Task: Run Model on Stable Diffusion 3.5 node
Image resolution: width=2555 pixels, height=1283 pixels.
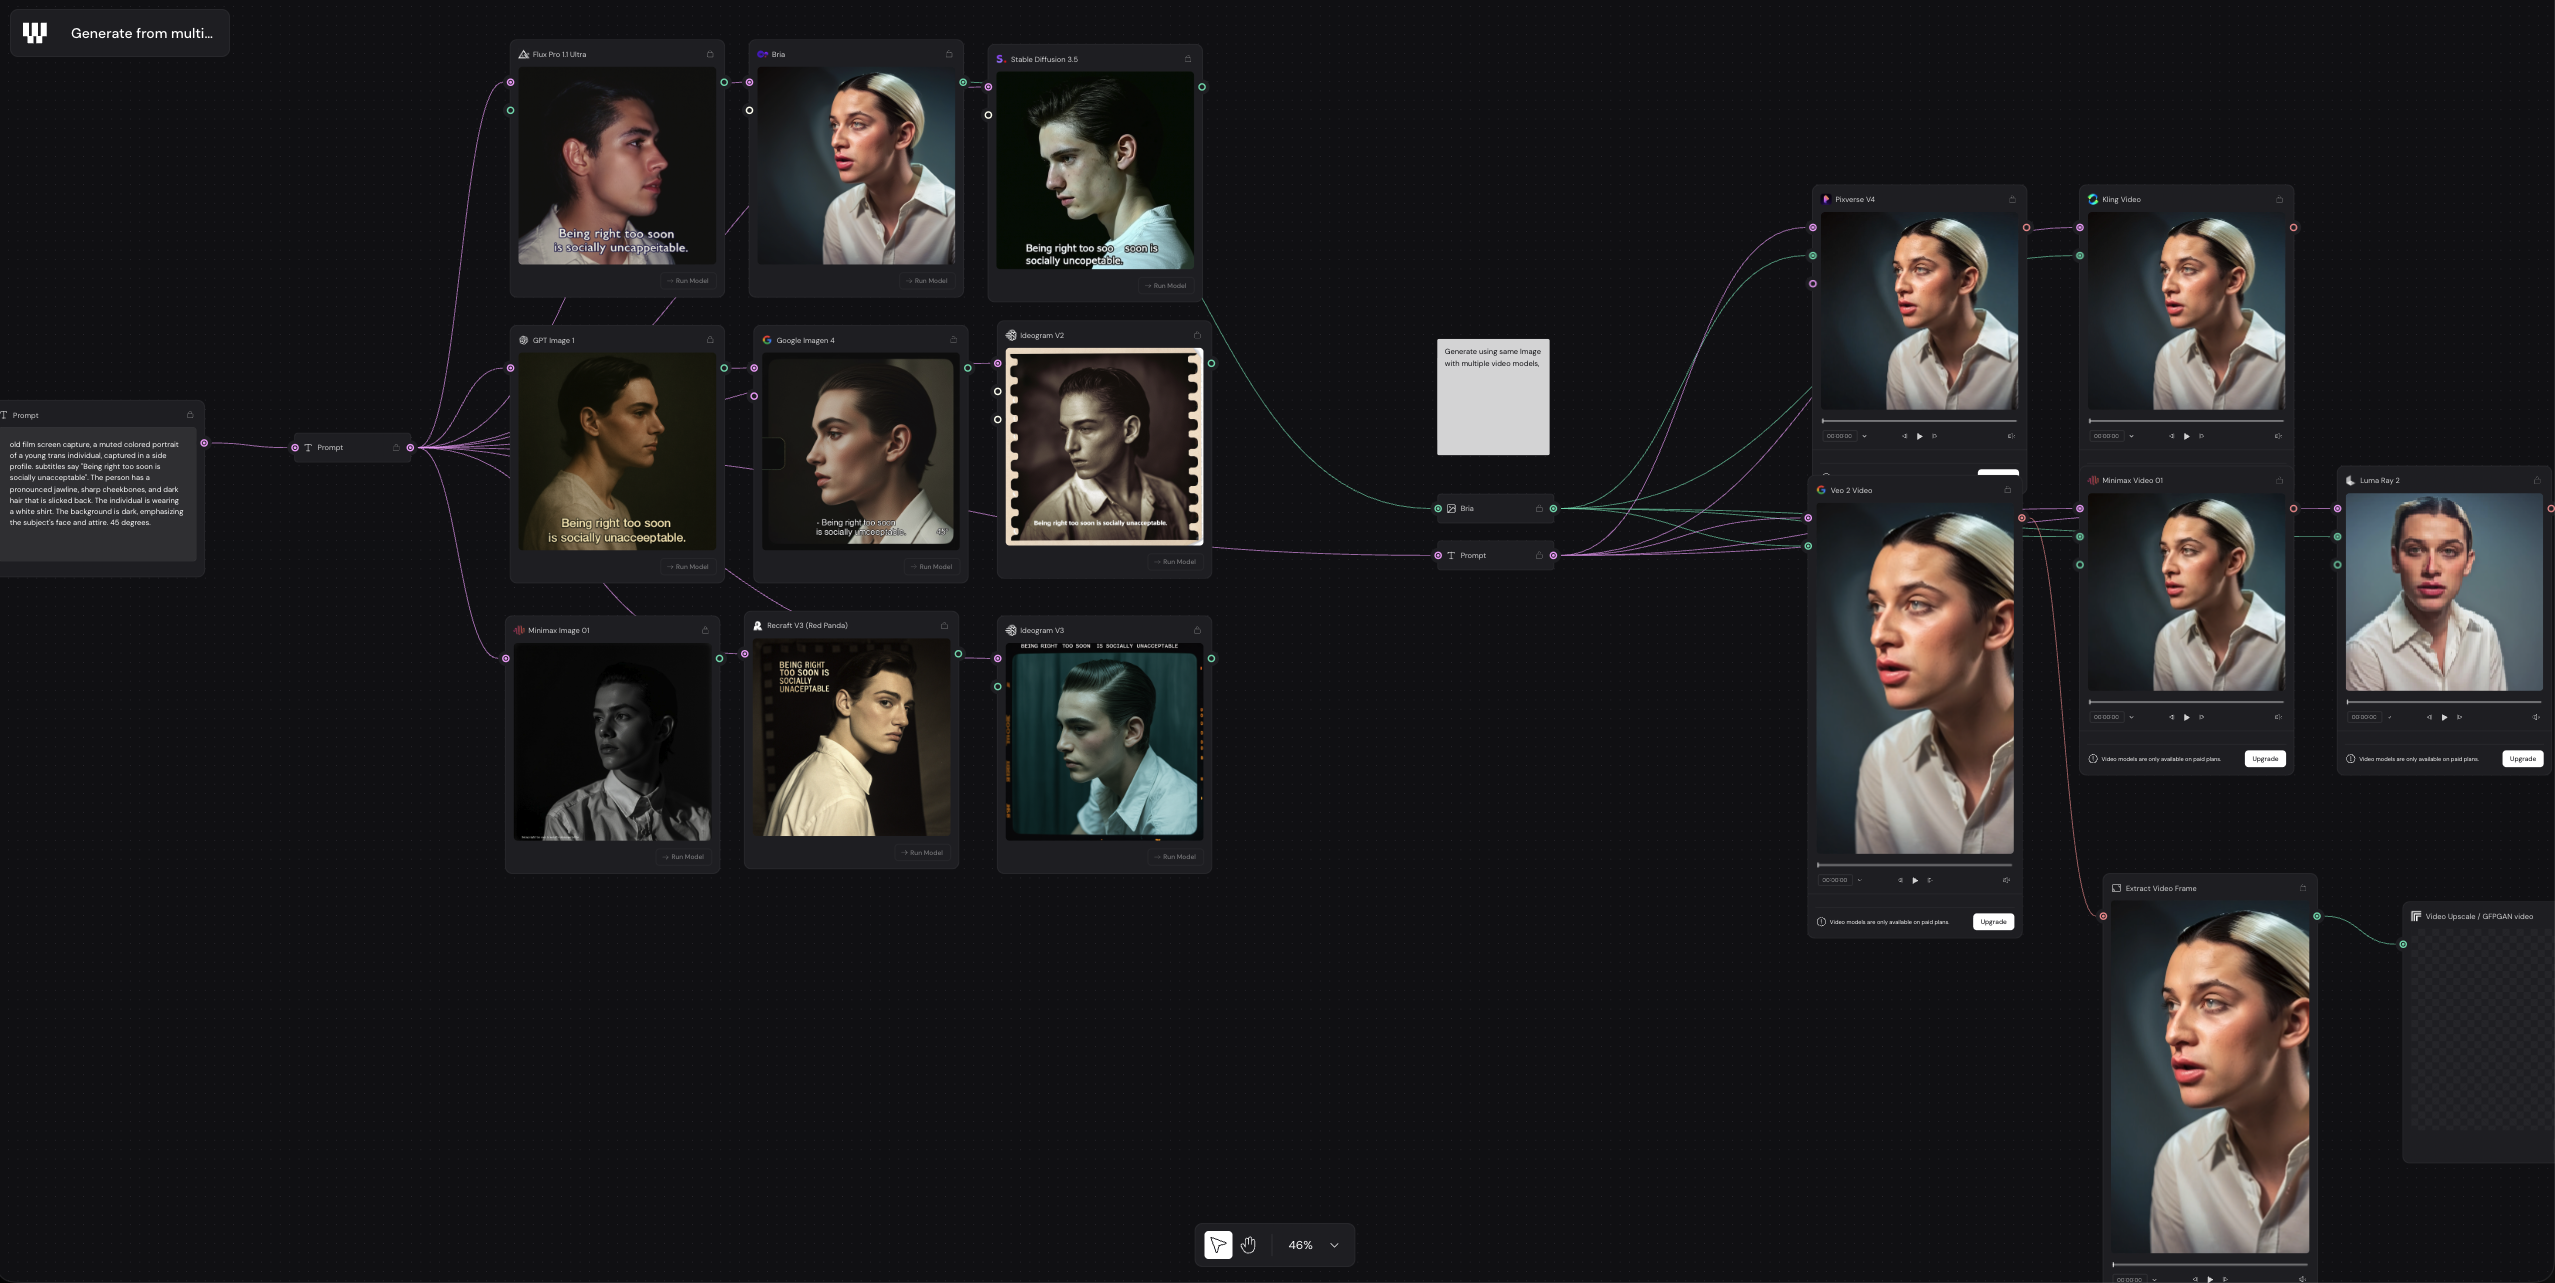Action: pyautogui.click(x=1166, y=286)
